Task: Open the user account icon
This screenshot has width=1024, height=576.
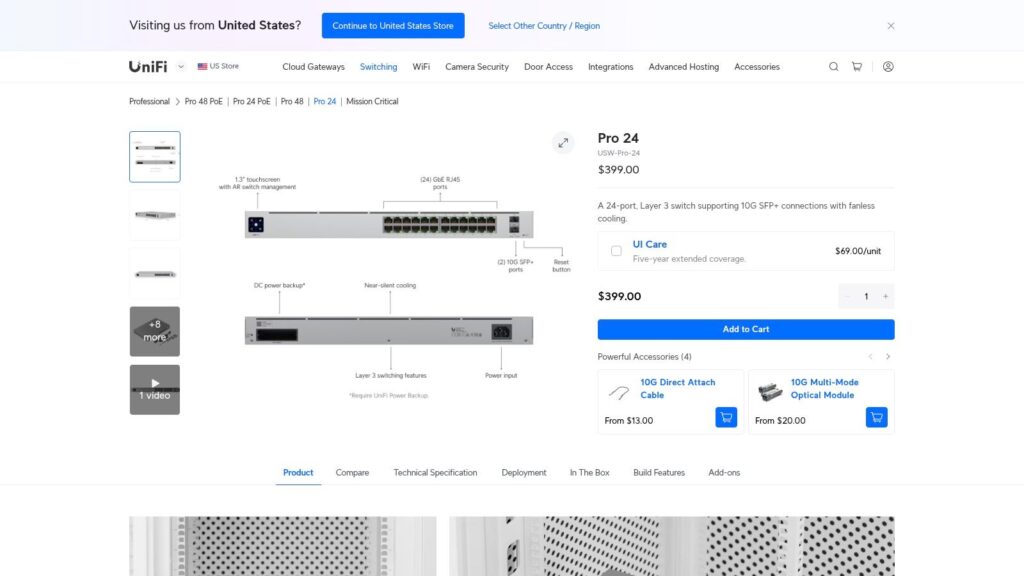Action: pos(888,67)
